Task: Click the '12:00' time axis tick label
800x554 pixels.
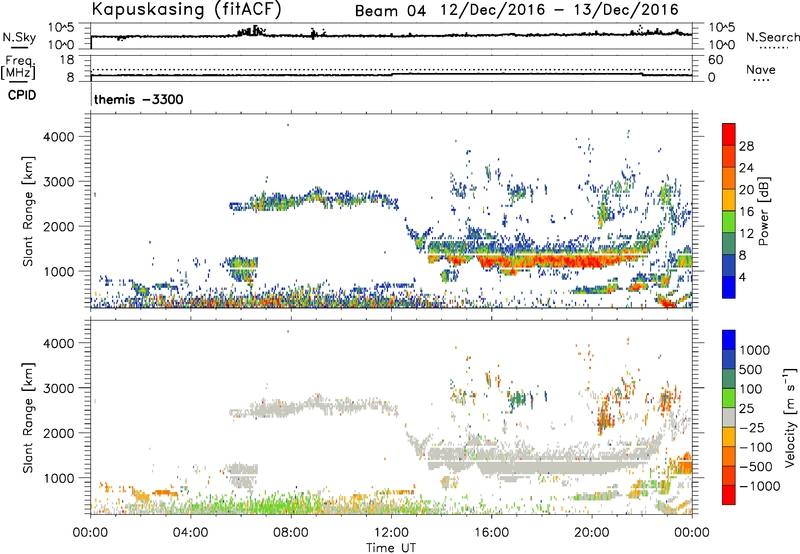Action: (391, 532)
